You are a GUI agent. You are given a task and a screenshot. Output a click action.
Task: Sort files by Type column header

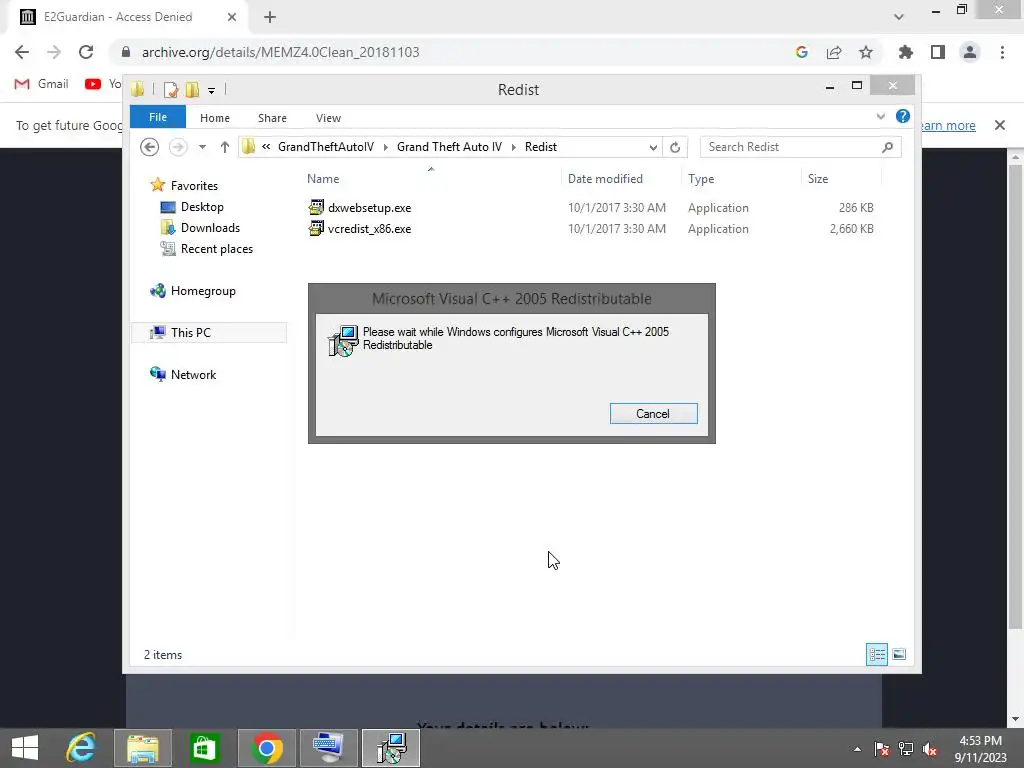pyautogui.click(x=701, y=178)
